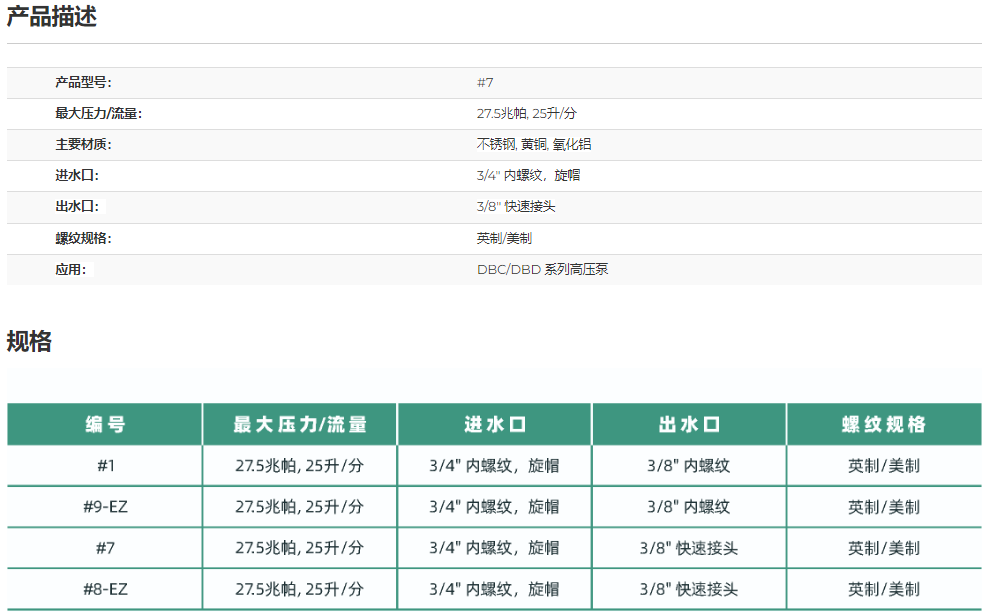This screenshot has width=984, height=612.
Task: Click the 进水口 green table header
Action: 494,424
